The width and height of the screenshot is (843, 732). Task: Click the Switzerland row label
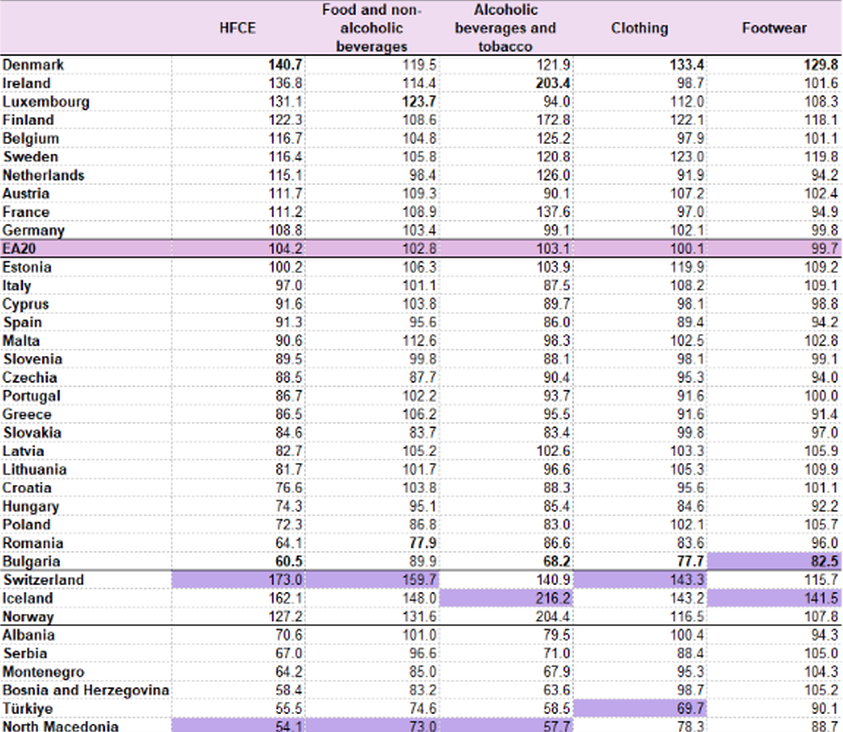click(x=42, y=580)
